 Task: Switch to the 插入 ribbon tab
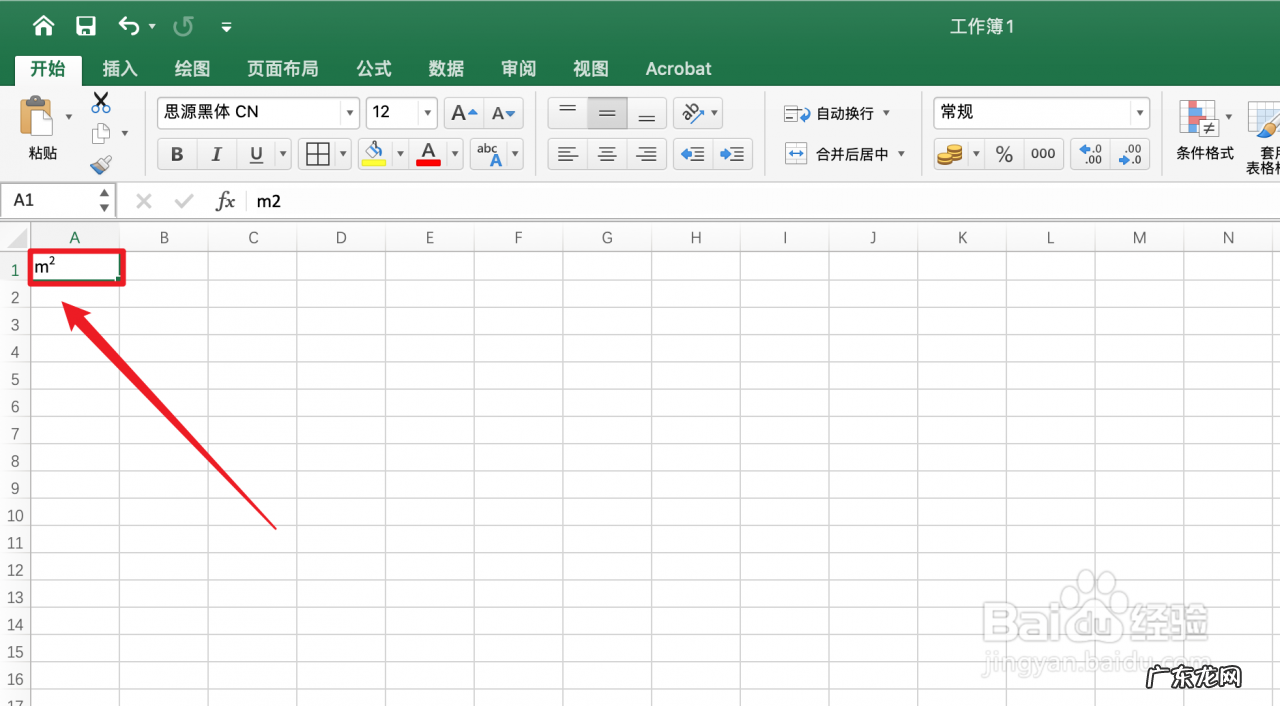(119, 68)
